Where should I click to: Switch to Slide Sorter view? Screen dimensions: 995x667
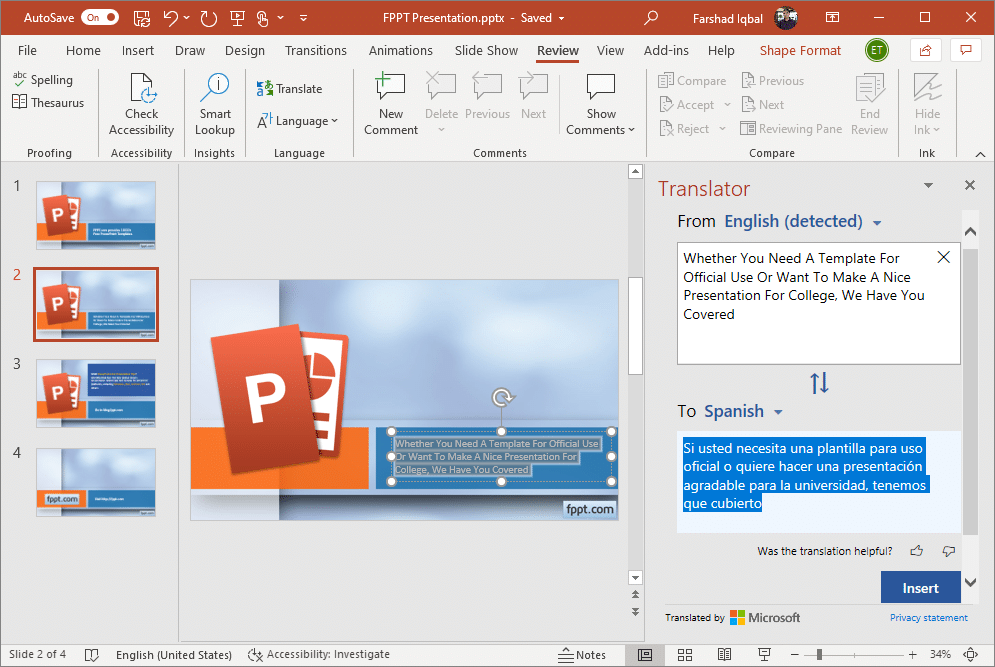click(685, 655)
